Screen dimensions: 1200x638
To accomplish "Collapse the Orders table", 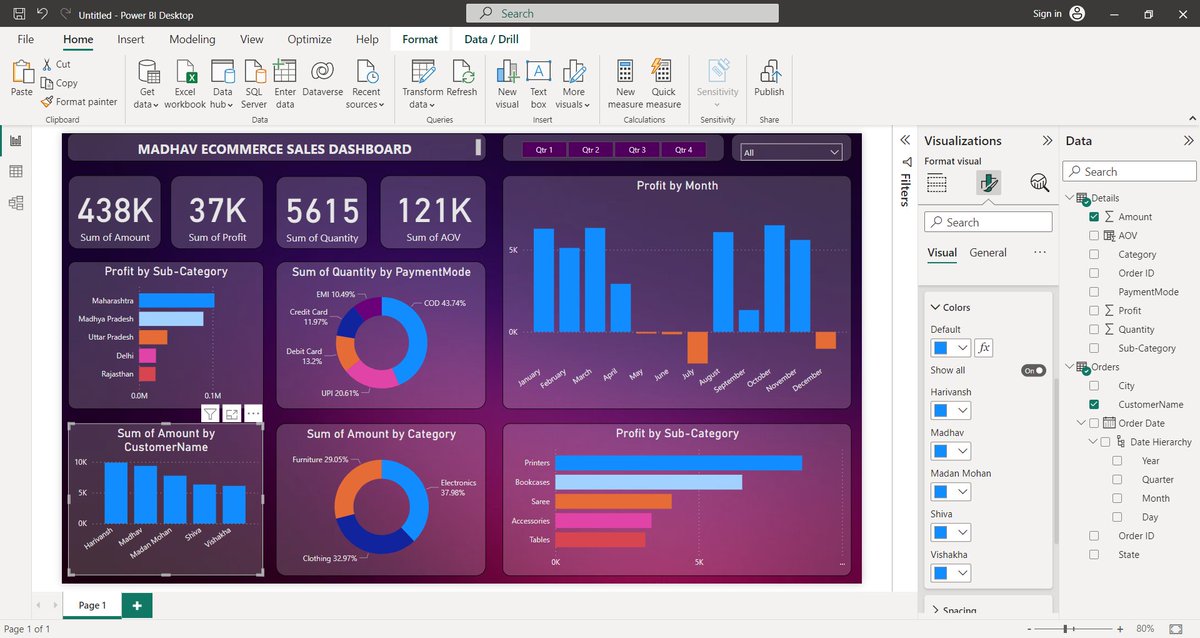I will tap(1068, 367).
